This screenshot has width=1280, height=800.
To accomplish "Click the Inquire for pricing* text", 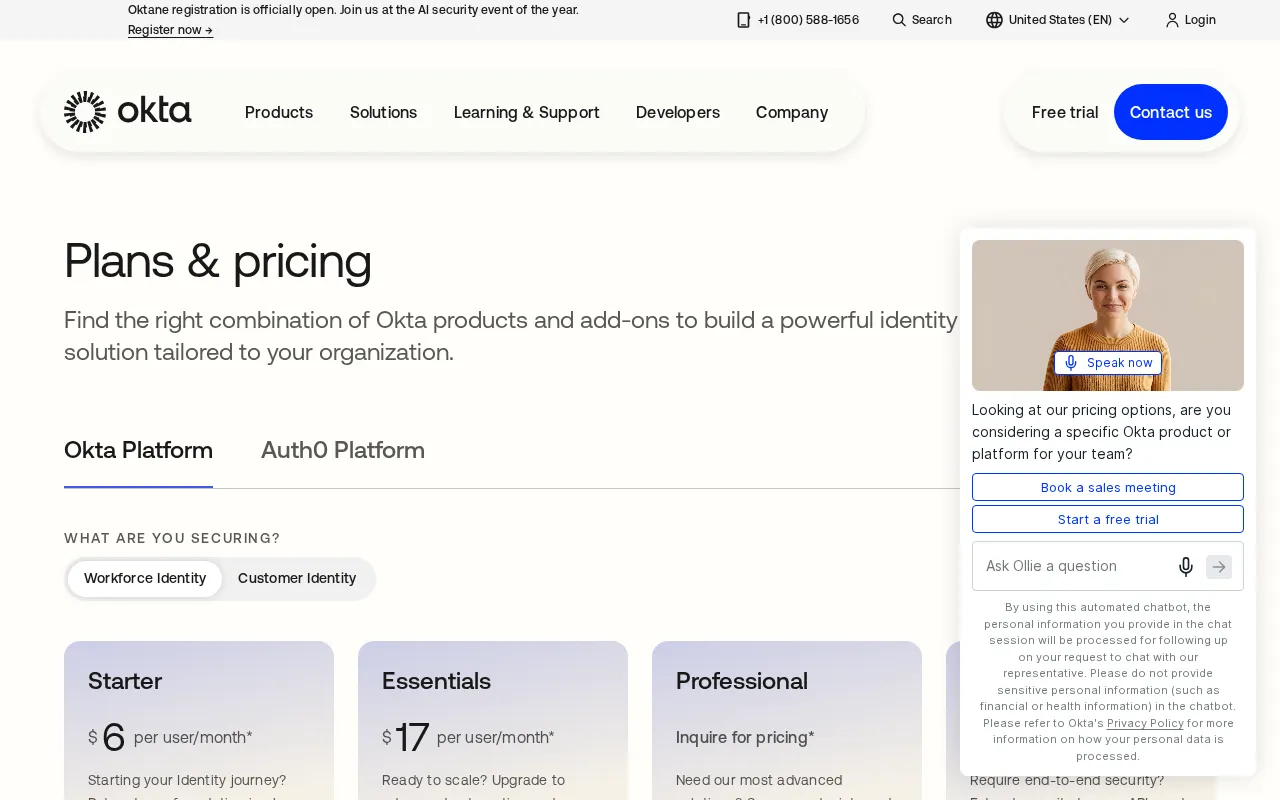I will pyautogui.click(x=745, y=737).
